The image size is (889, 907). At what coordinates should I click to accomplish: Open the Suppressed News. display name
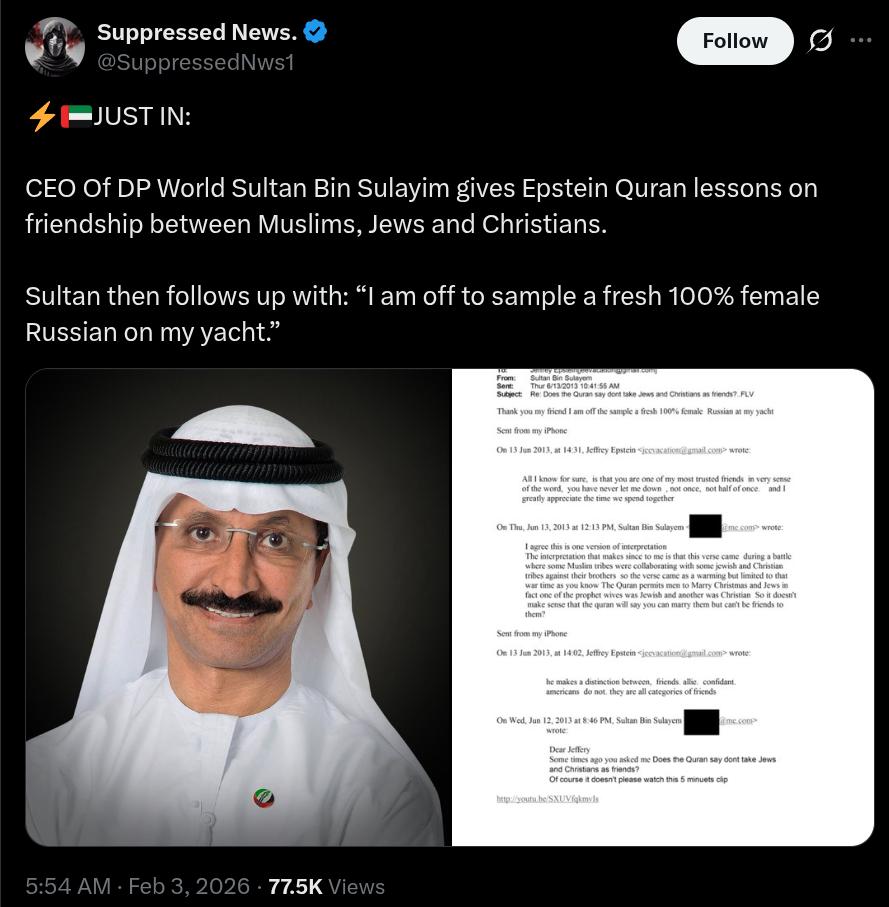tap(197, 32)
